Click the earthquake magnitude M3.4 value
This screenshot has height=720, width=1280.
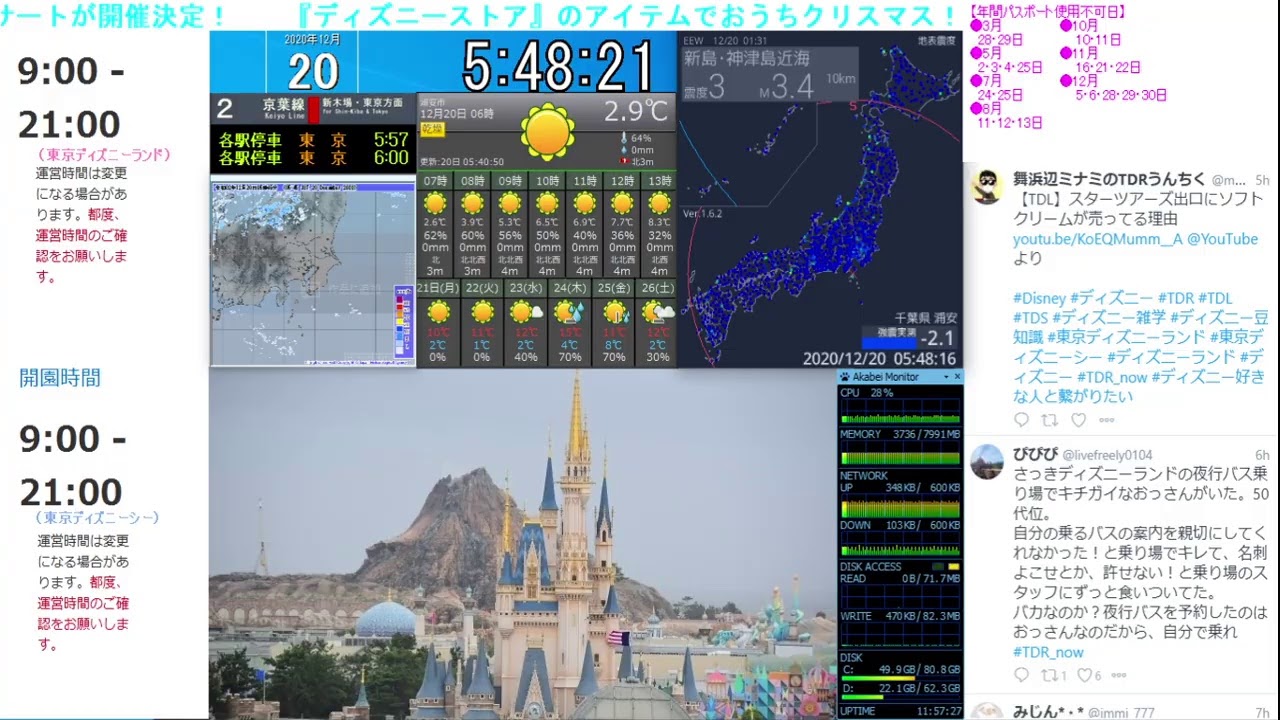coord(786,88)
